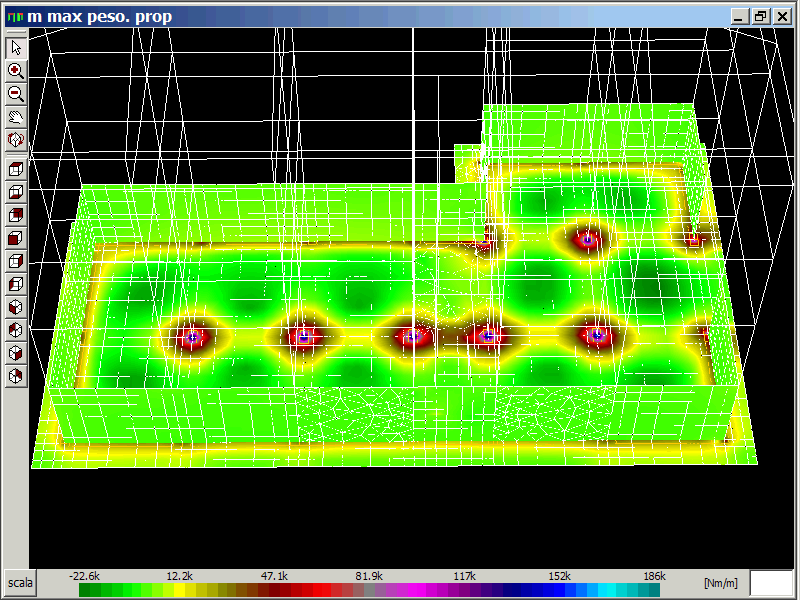Screen dimensions: 800x600
Task: Close the m max peso window
Action: pyautogui.click(x=782, y=16)
